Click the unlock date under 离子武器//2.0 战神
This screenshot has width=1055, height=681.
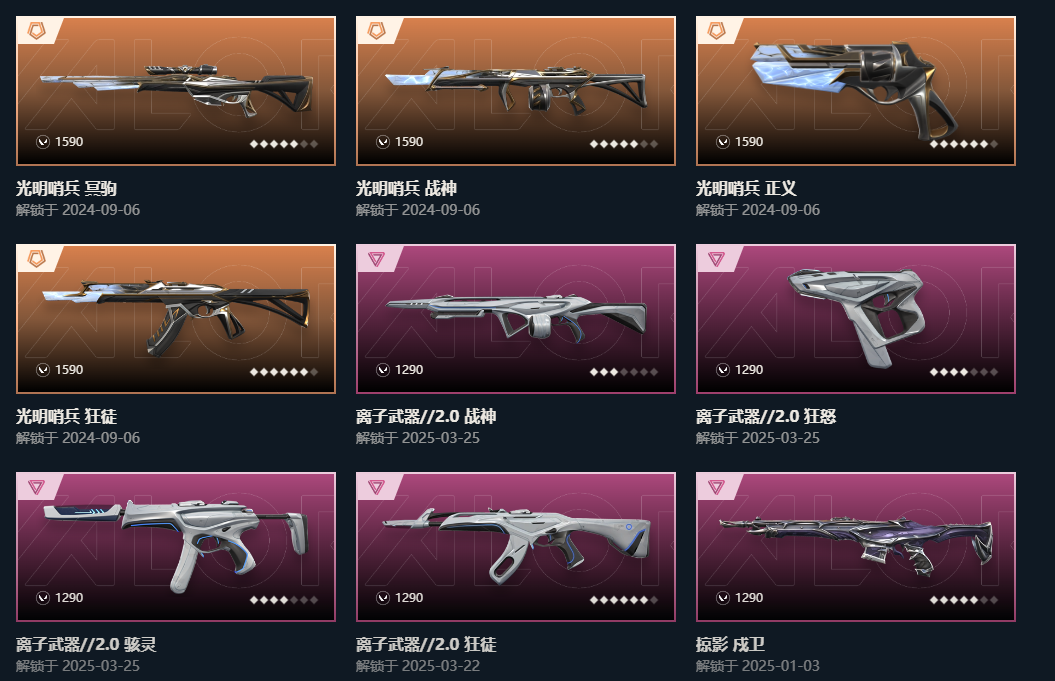pos(418,438)
